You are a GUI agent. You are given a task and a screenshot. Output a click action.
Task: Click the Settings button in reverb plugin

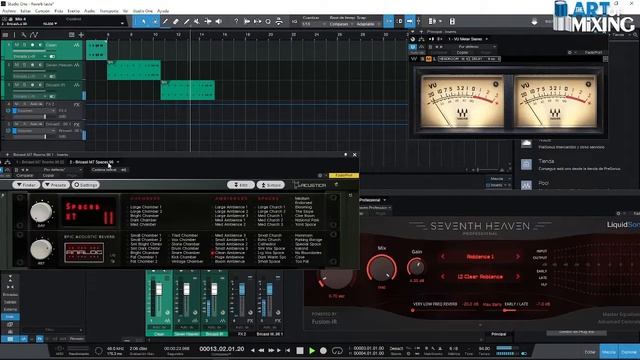click(86, 185)
